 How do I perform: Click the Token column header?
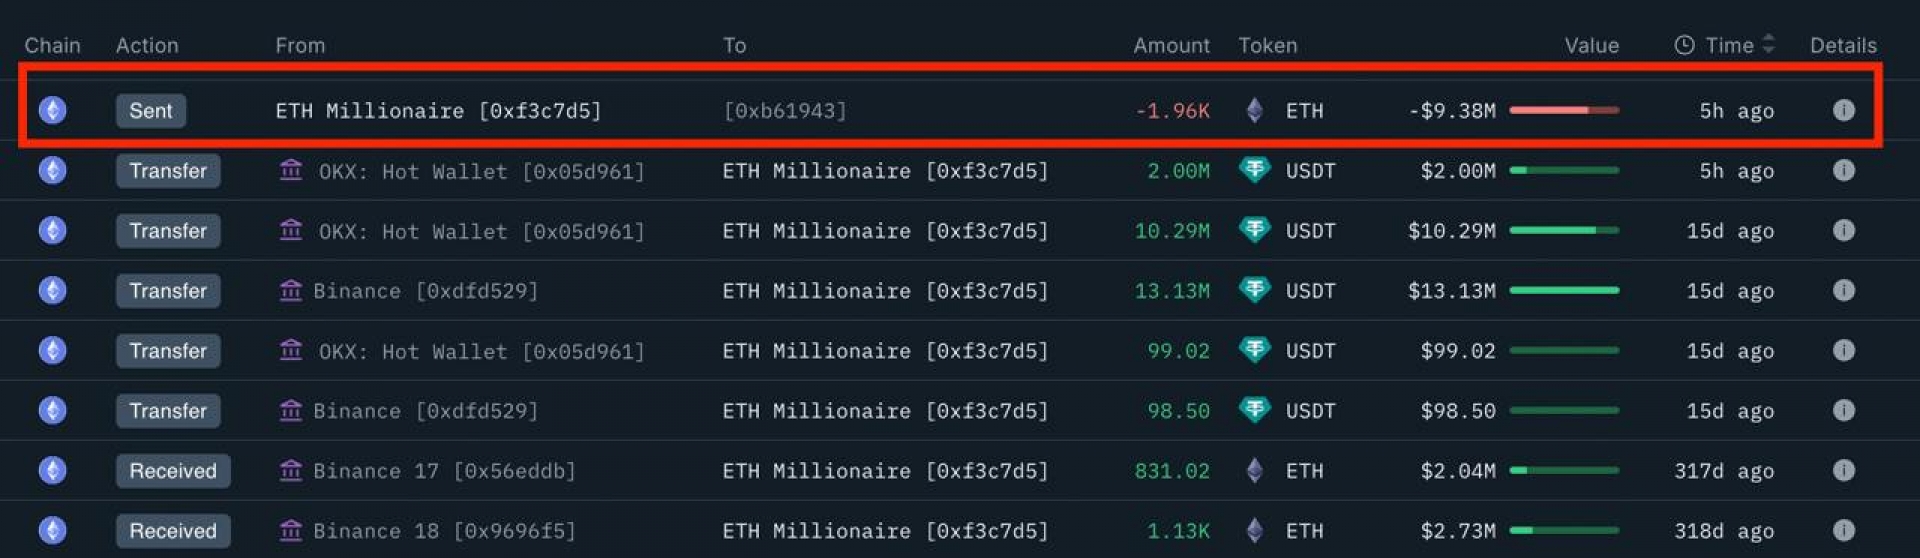(x=1267, y=45)
